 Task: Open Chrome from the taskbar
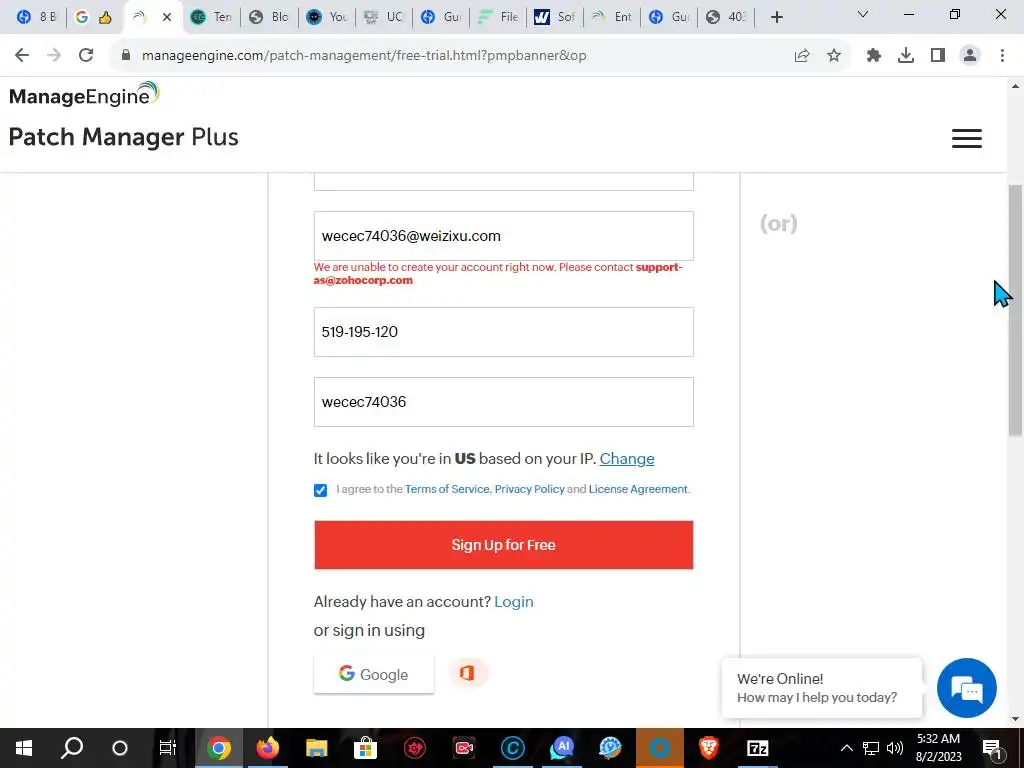(218, 748)
